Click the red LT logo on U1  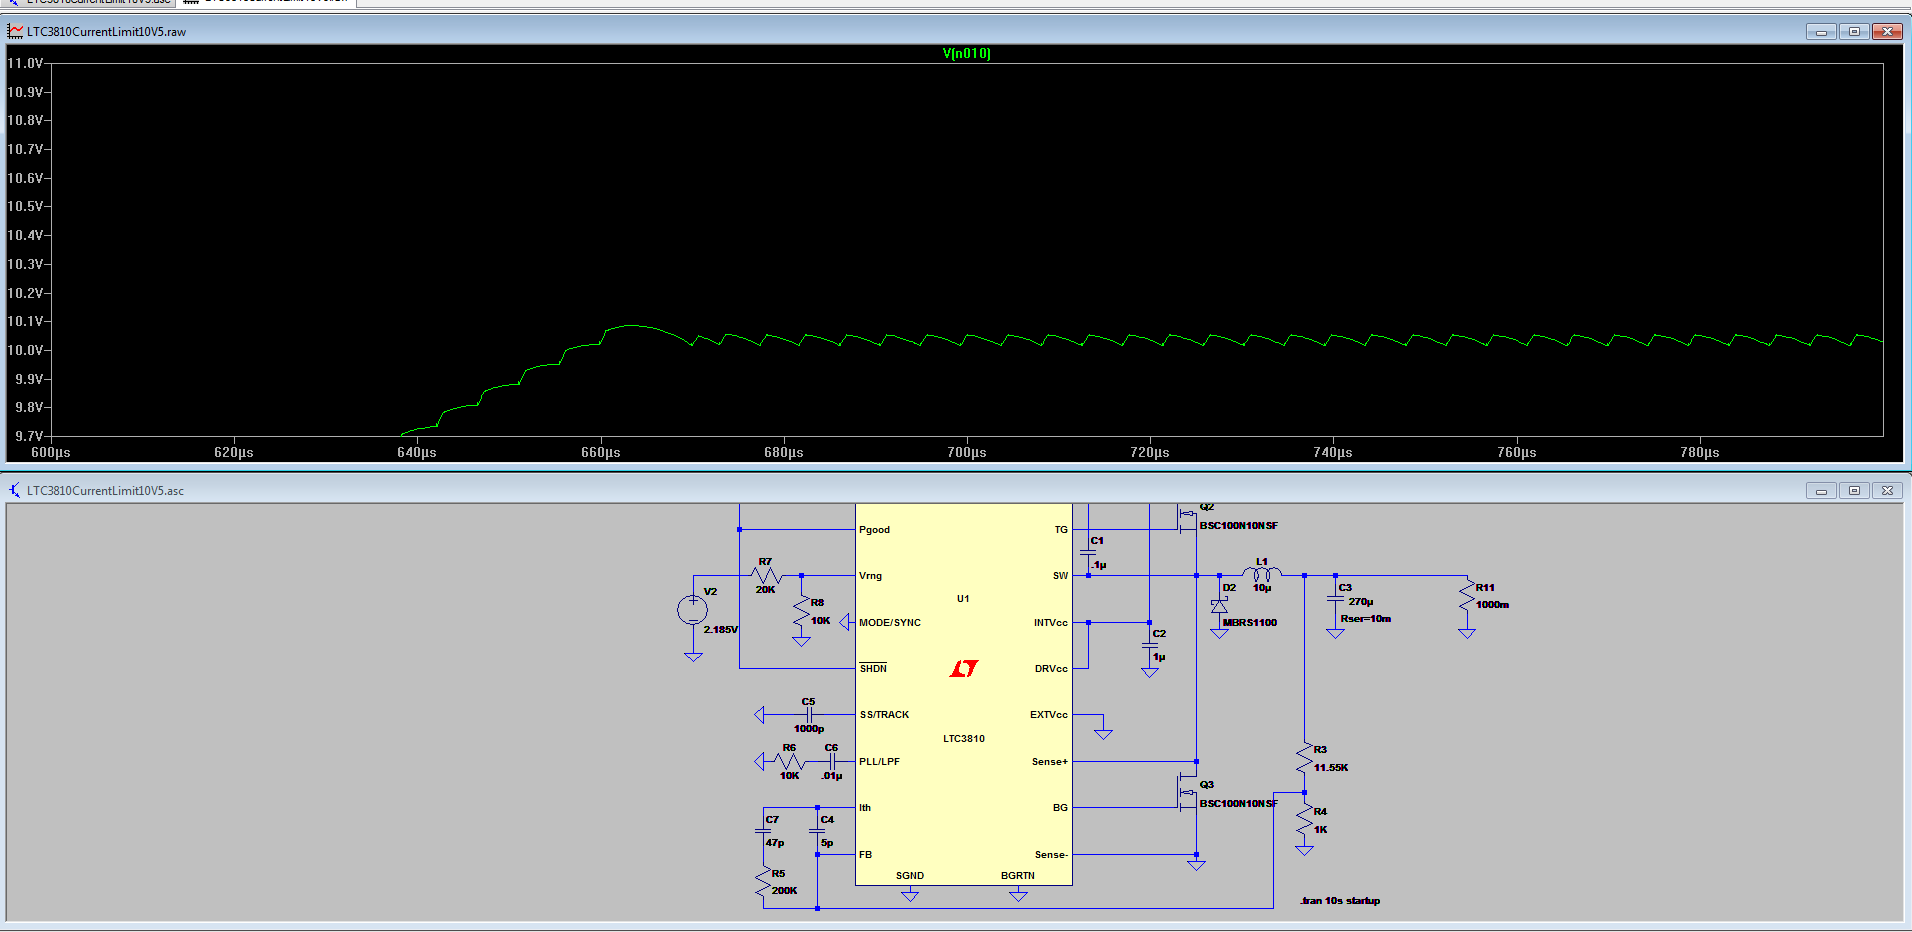[x=964, y=668]
